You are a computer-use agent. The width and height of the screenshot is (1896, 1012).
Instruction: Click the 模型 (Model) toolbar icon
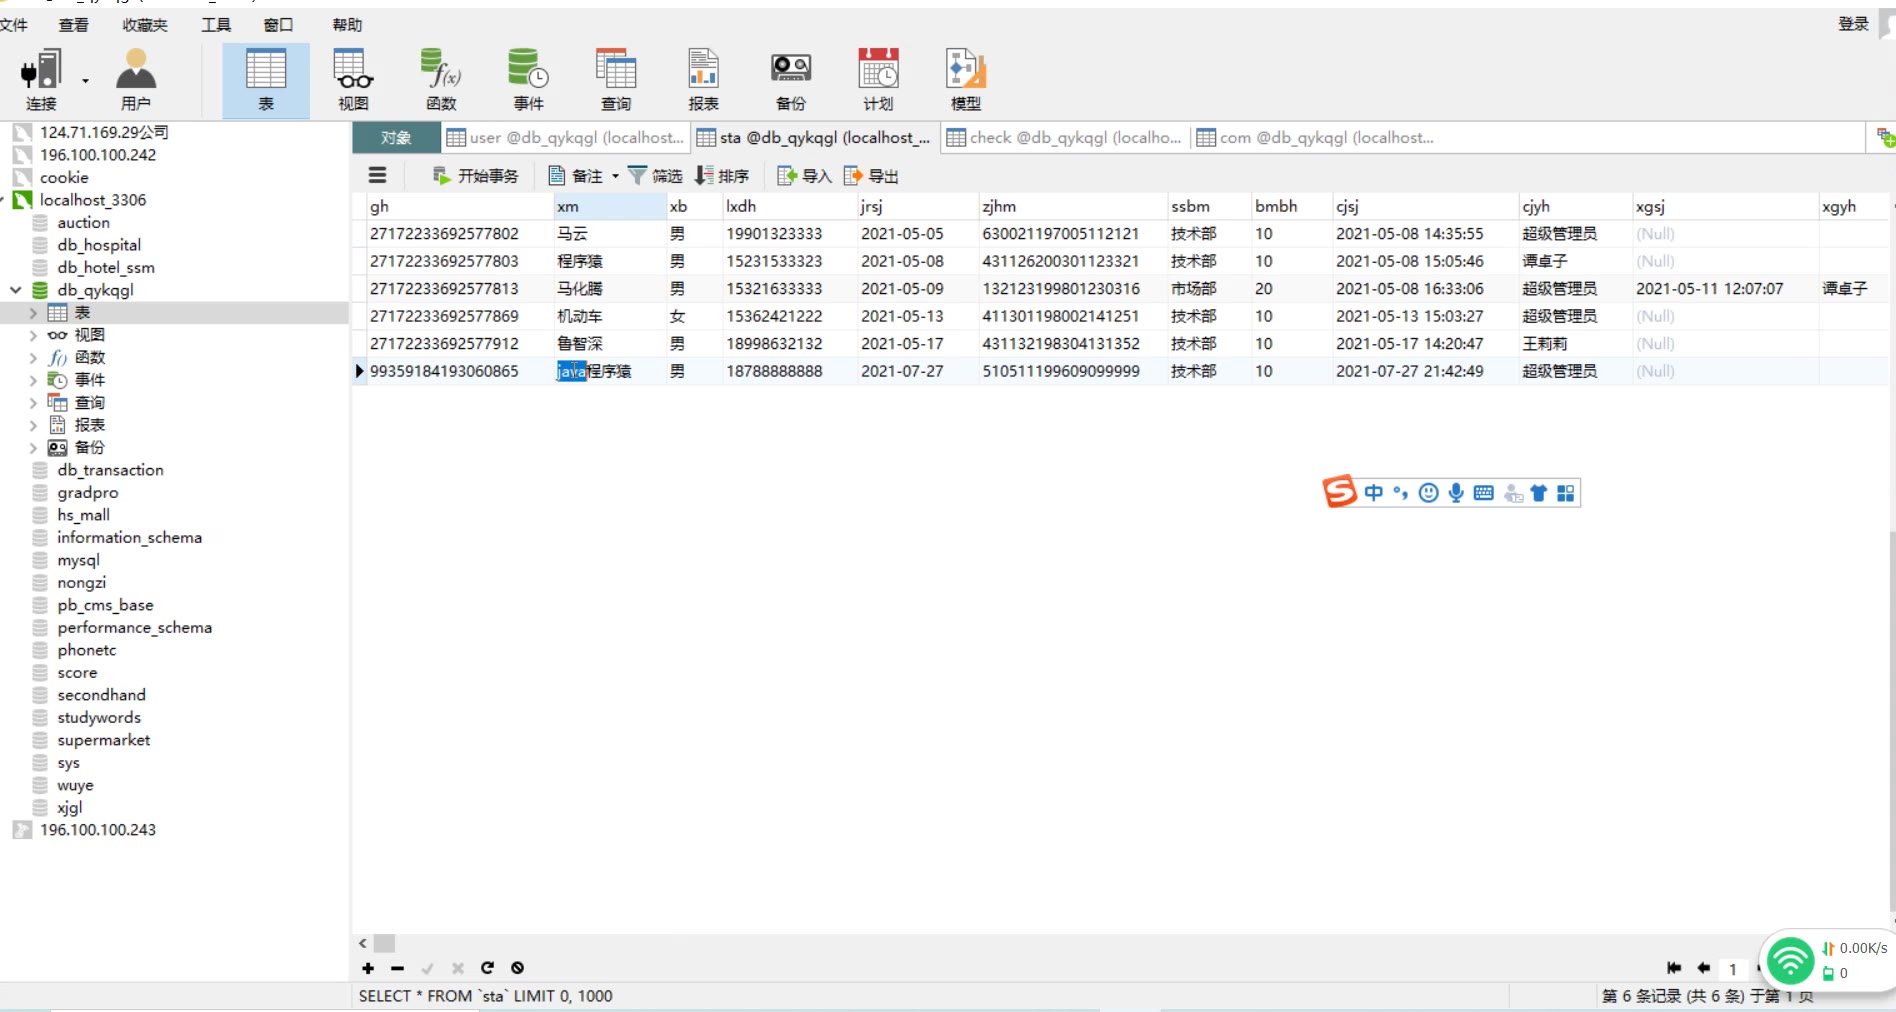965,80
